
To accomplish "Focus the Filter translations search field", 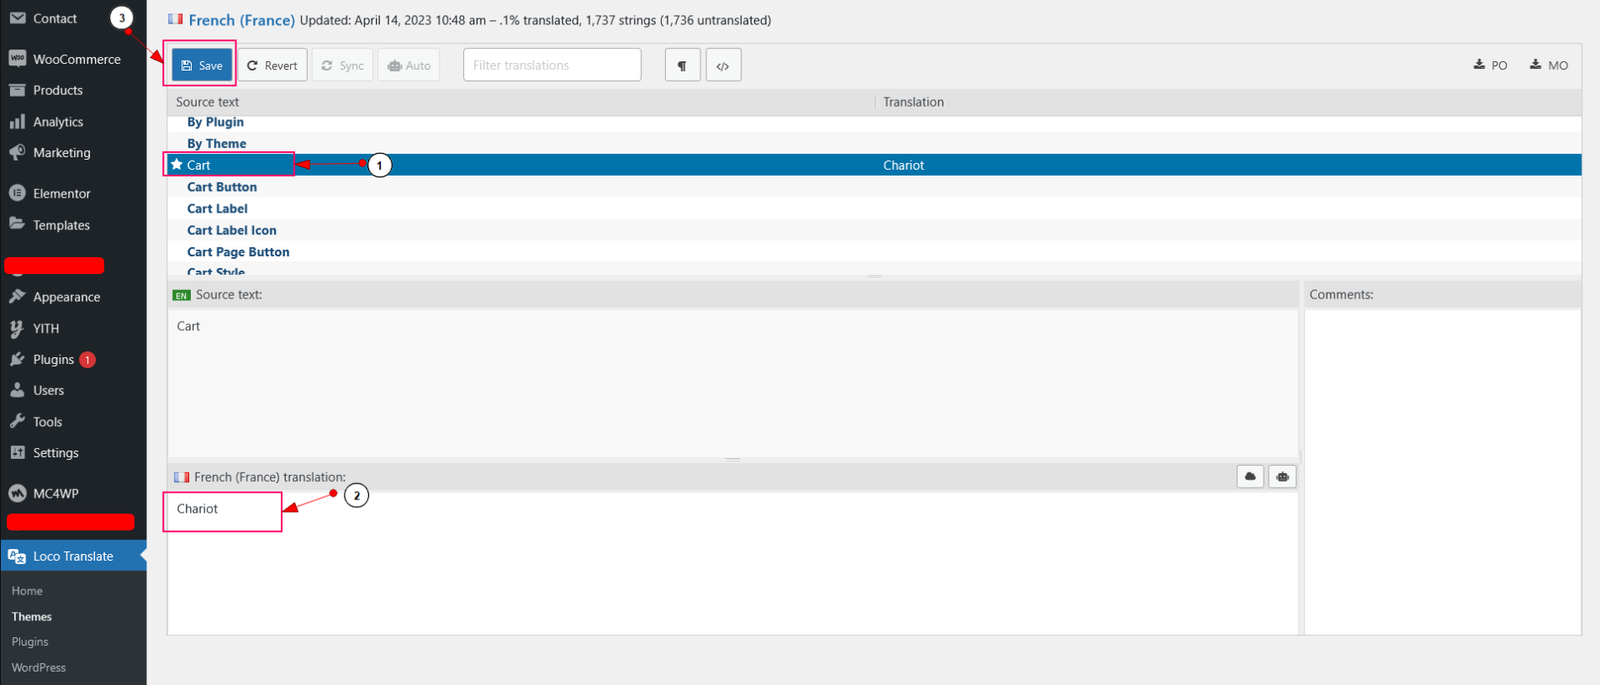I will [x=552, y=65].
